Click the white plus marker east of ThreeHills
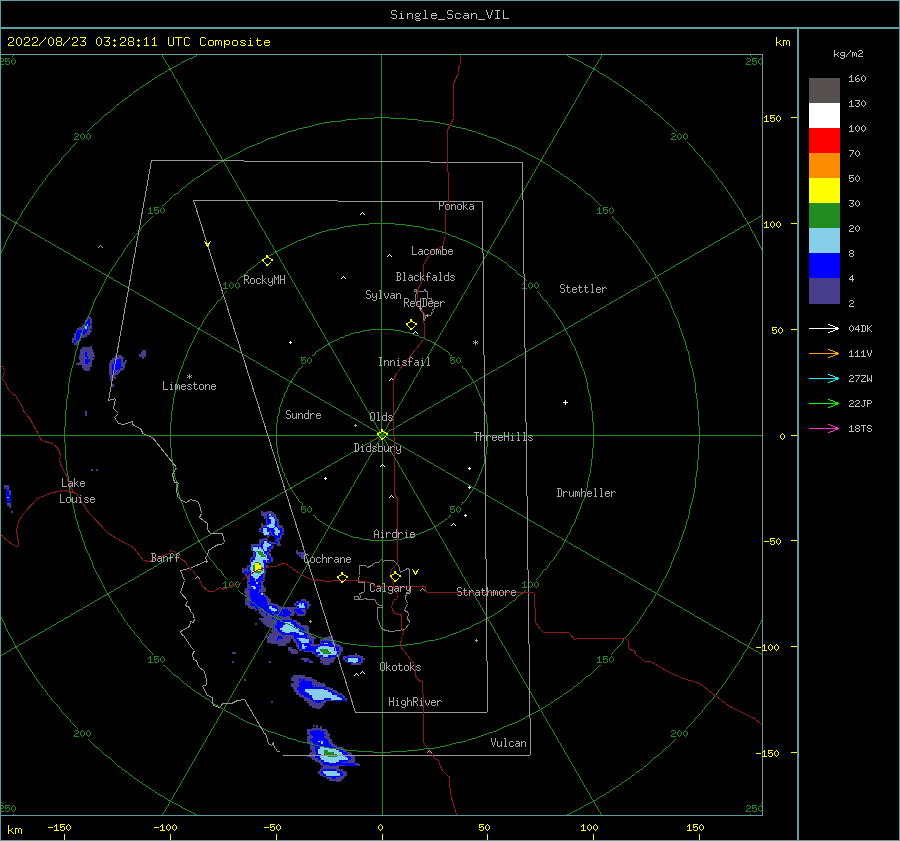Screen dimensions: 900x841 tap(565, 402)
